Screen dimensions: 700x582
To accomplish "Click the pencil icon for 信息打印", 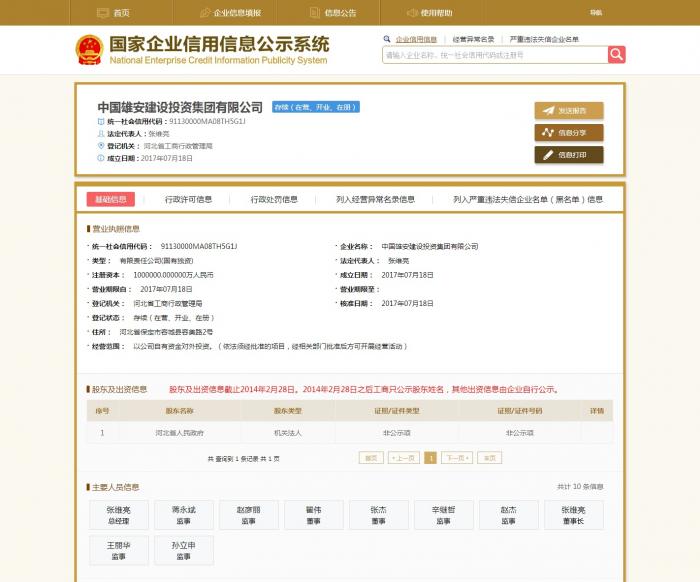I will (548, 155).
